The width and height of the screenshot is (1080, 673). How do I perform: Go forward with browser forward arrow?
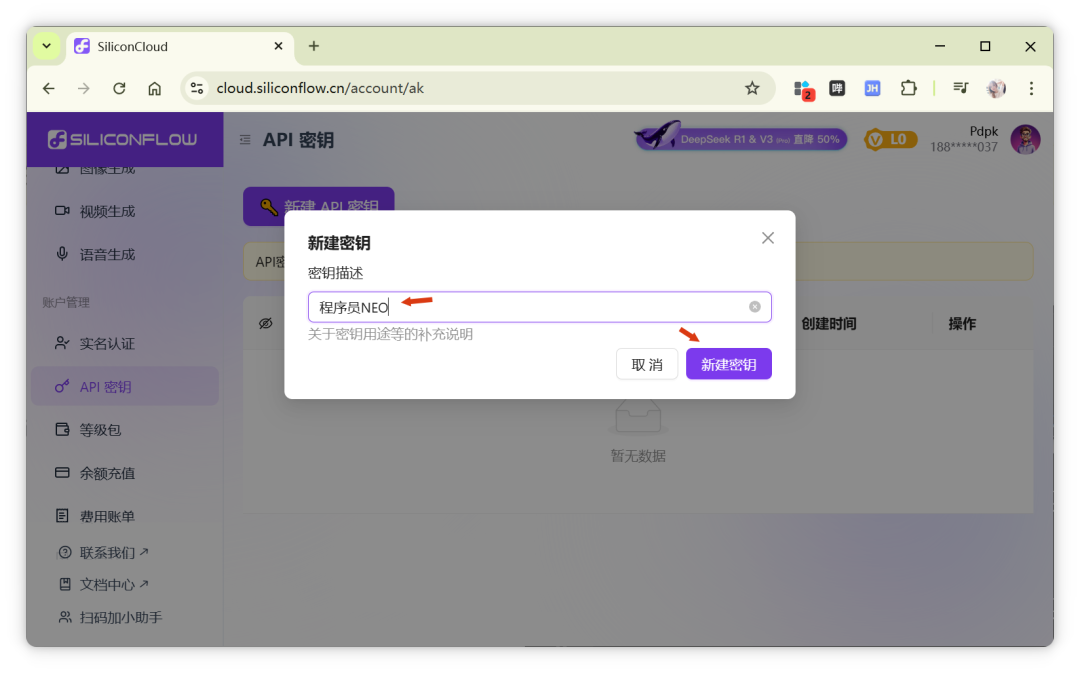[83, 88]
